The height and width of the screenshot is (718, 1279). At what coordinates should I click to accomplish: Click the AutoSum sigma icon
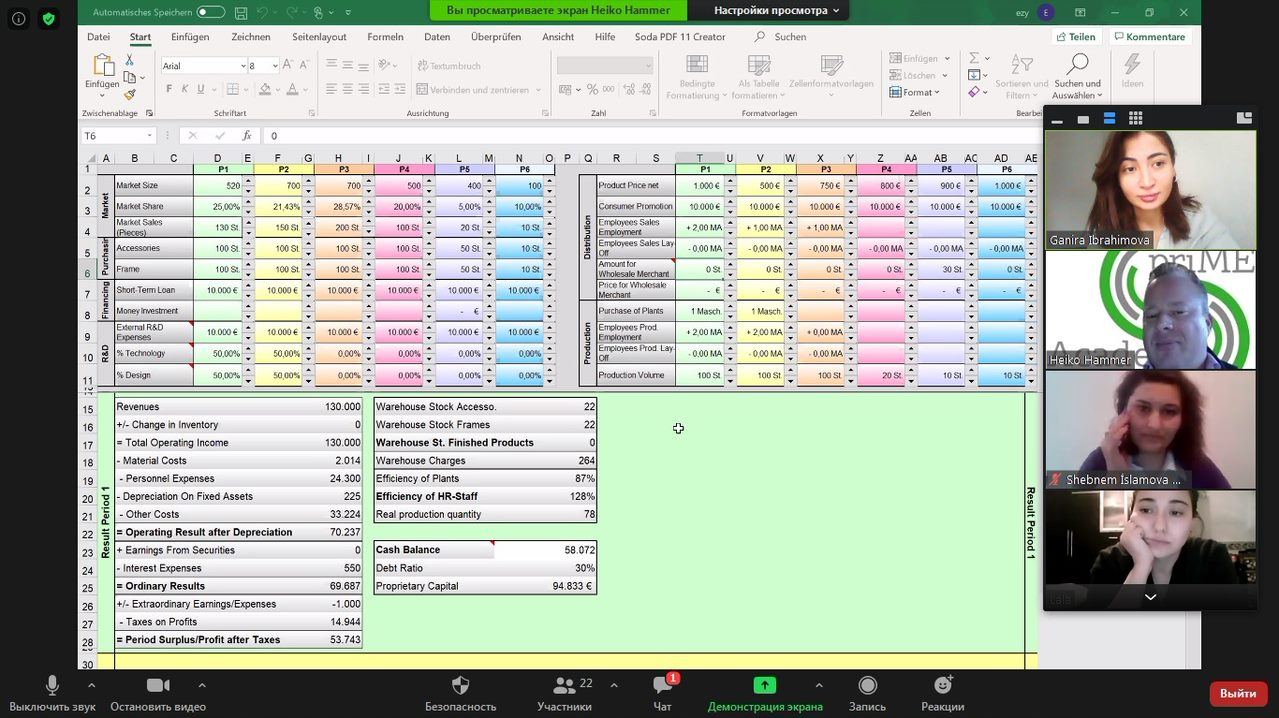tap(974, 58)
